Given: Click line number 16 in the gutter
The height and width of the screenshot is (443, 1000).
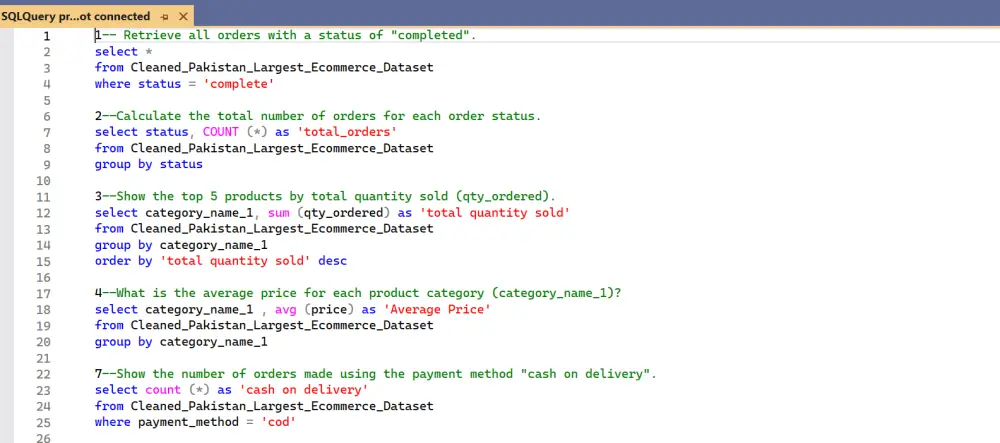Looking at the screenshot, I should pyautogui.click(x=43, y=277).
